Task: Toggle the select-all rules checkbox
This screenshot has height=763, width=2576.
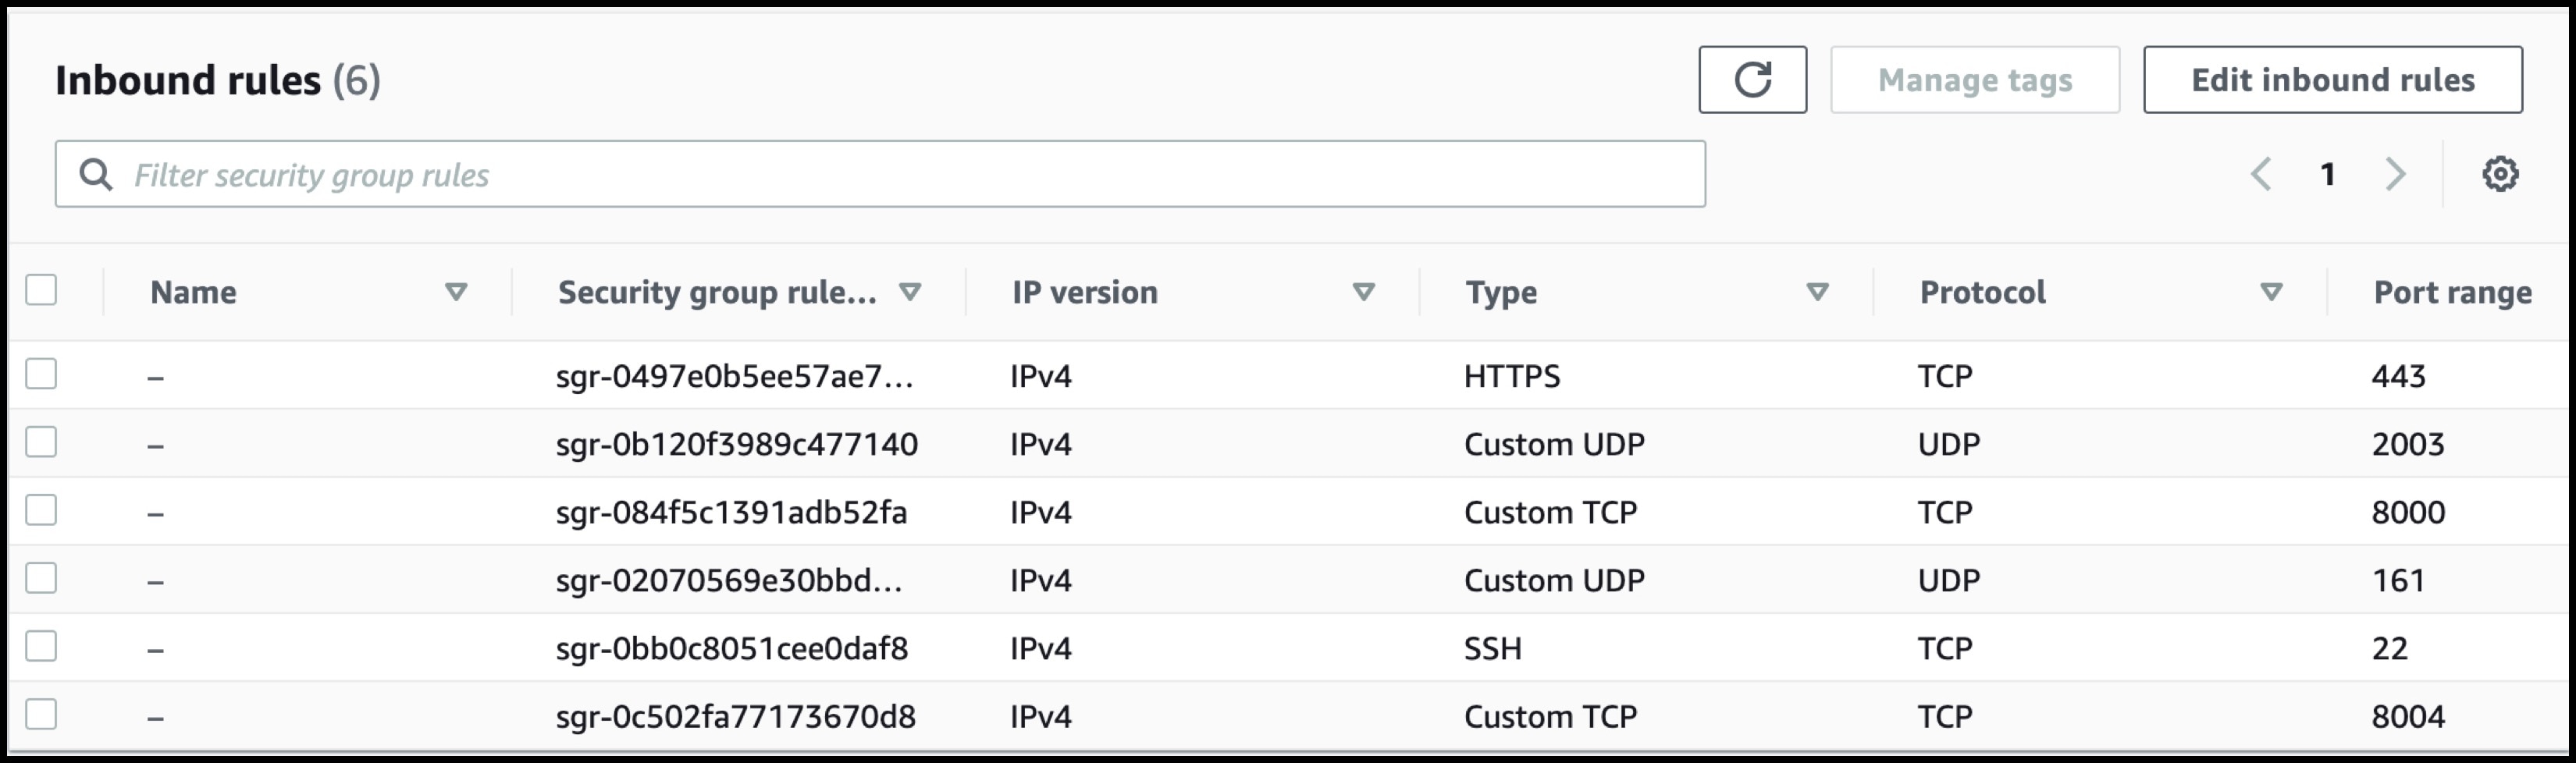Action: coord(41,290)
